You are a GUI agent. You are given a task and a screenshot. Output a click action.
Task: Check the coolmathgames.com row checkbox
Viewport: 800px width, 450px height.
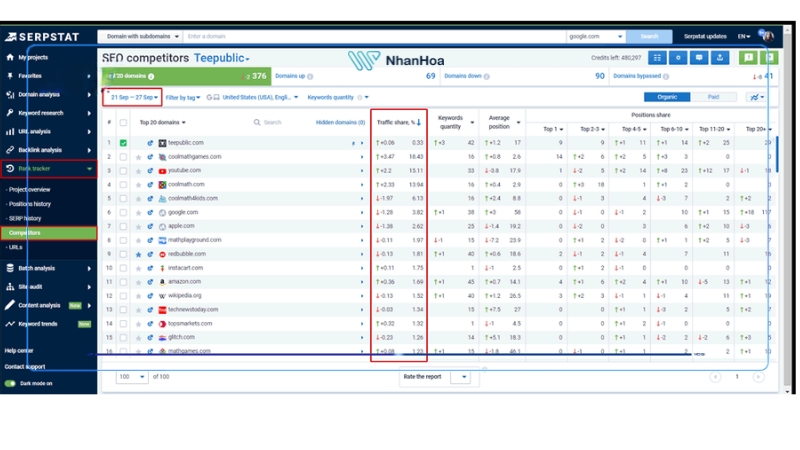[123, 157]
